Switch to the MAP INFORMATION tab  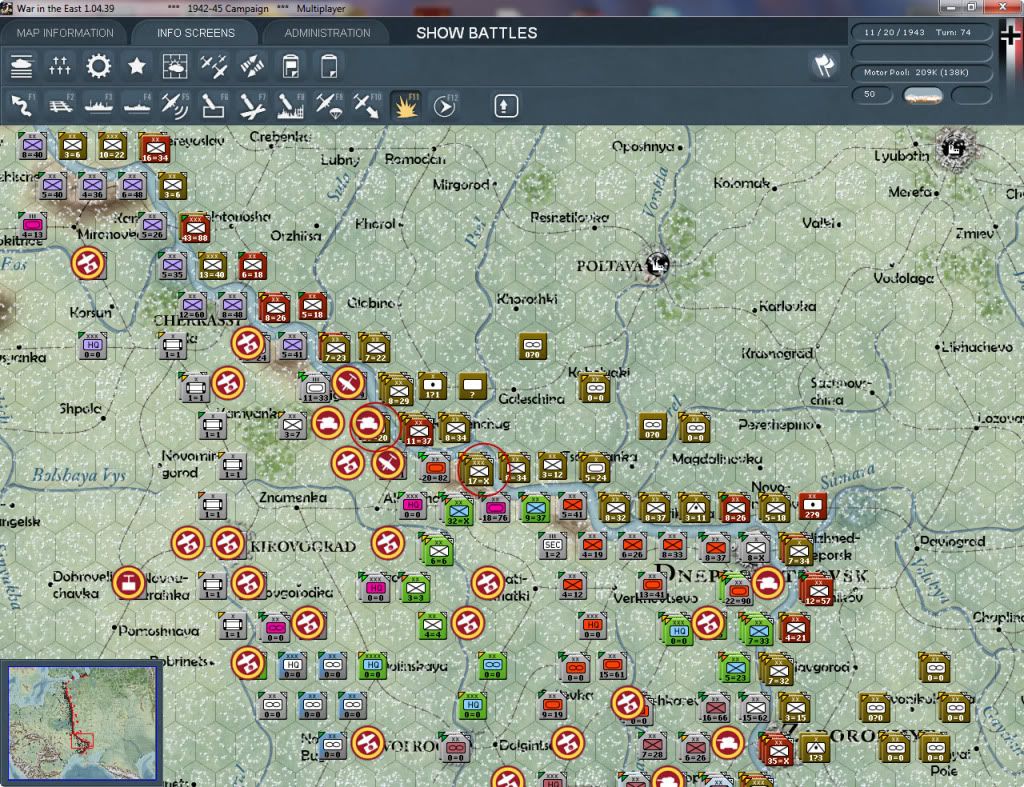(65, 33)
